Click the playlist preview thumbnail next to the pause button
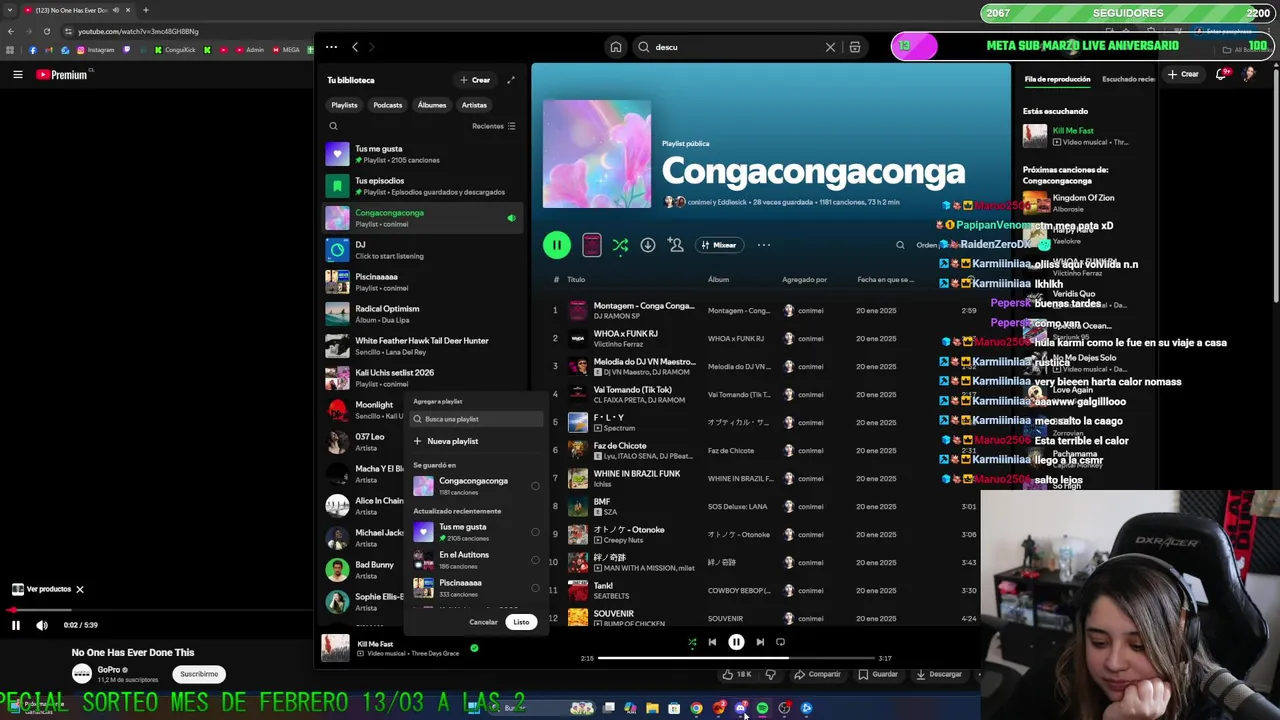The image size is (1280, 720). [x=591, y=245]
